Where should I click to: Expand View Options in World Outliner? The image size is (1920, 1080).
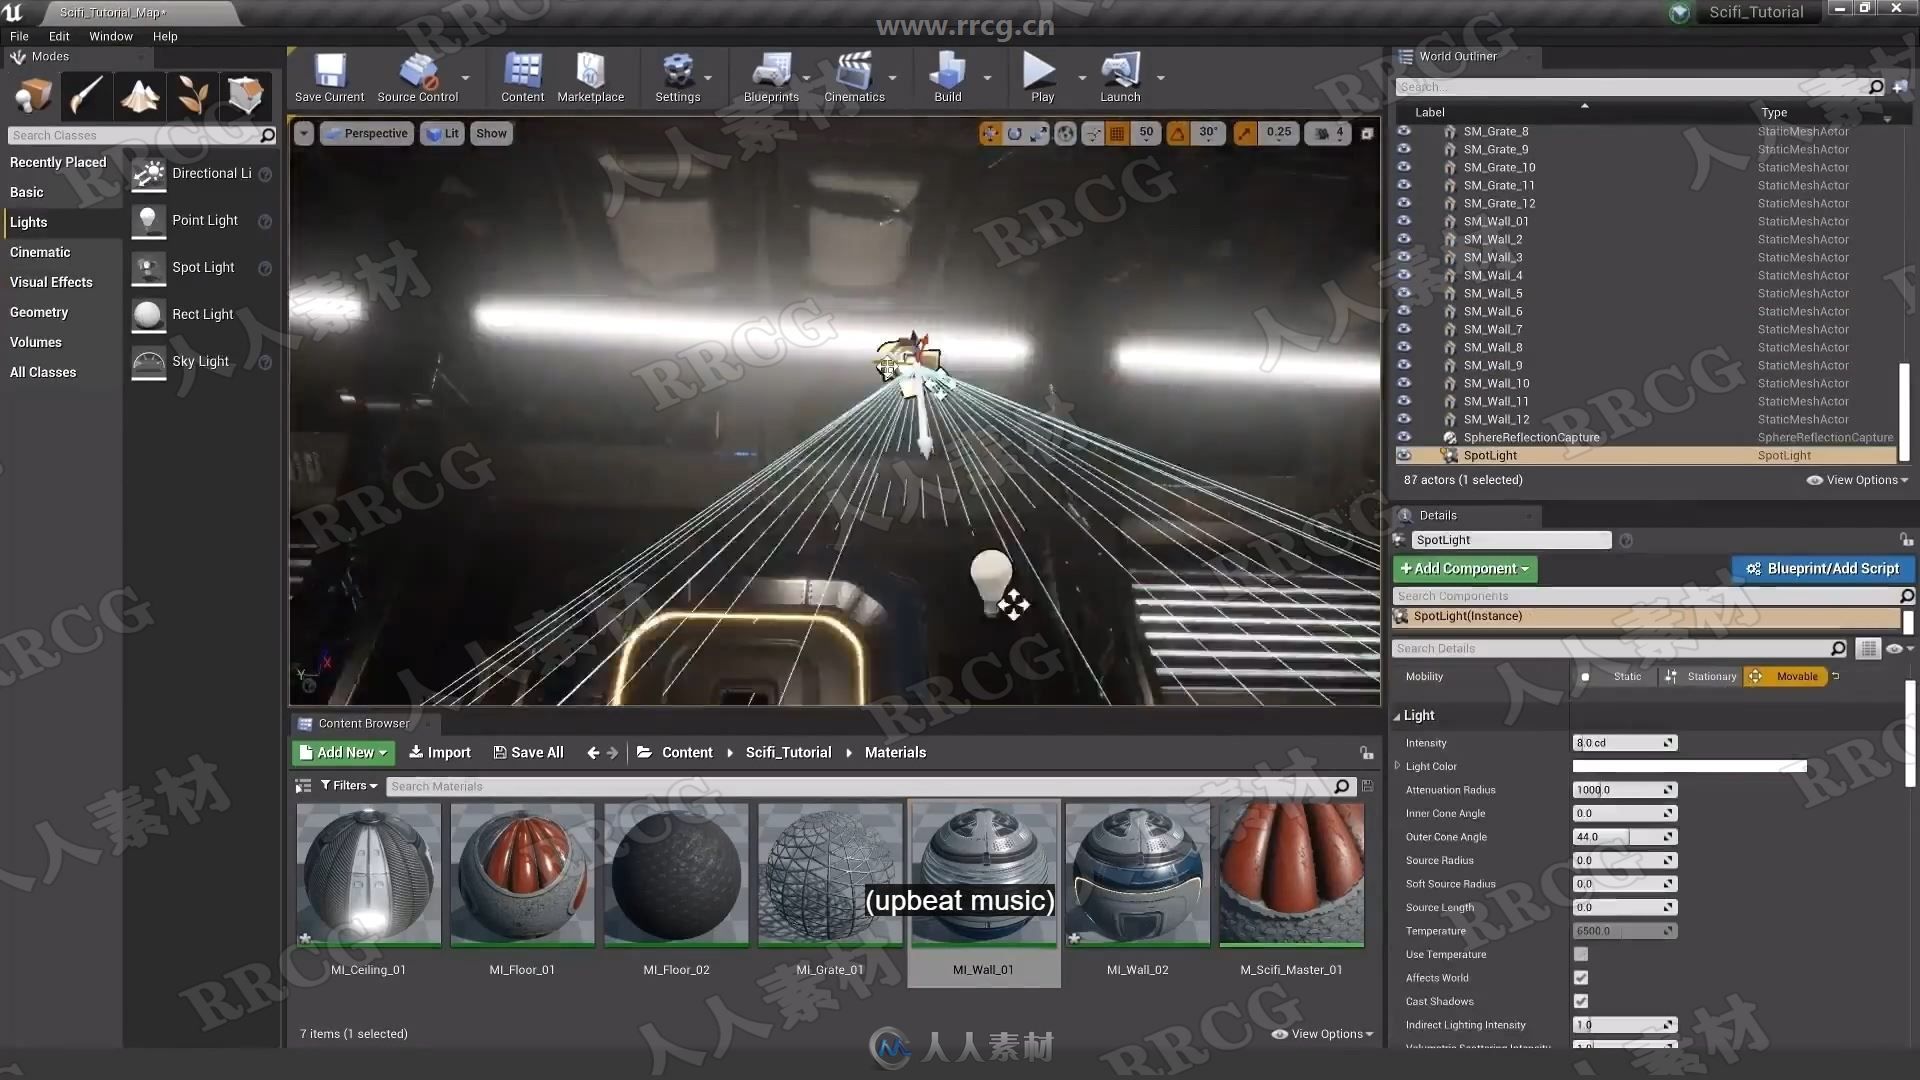click(1855, 479)
